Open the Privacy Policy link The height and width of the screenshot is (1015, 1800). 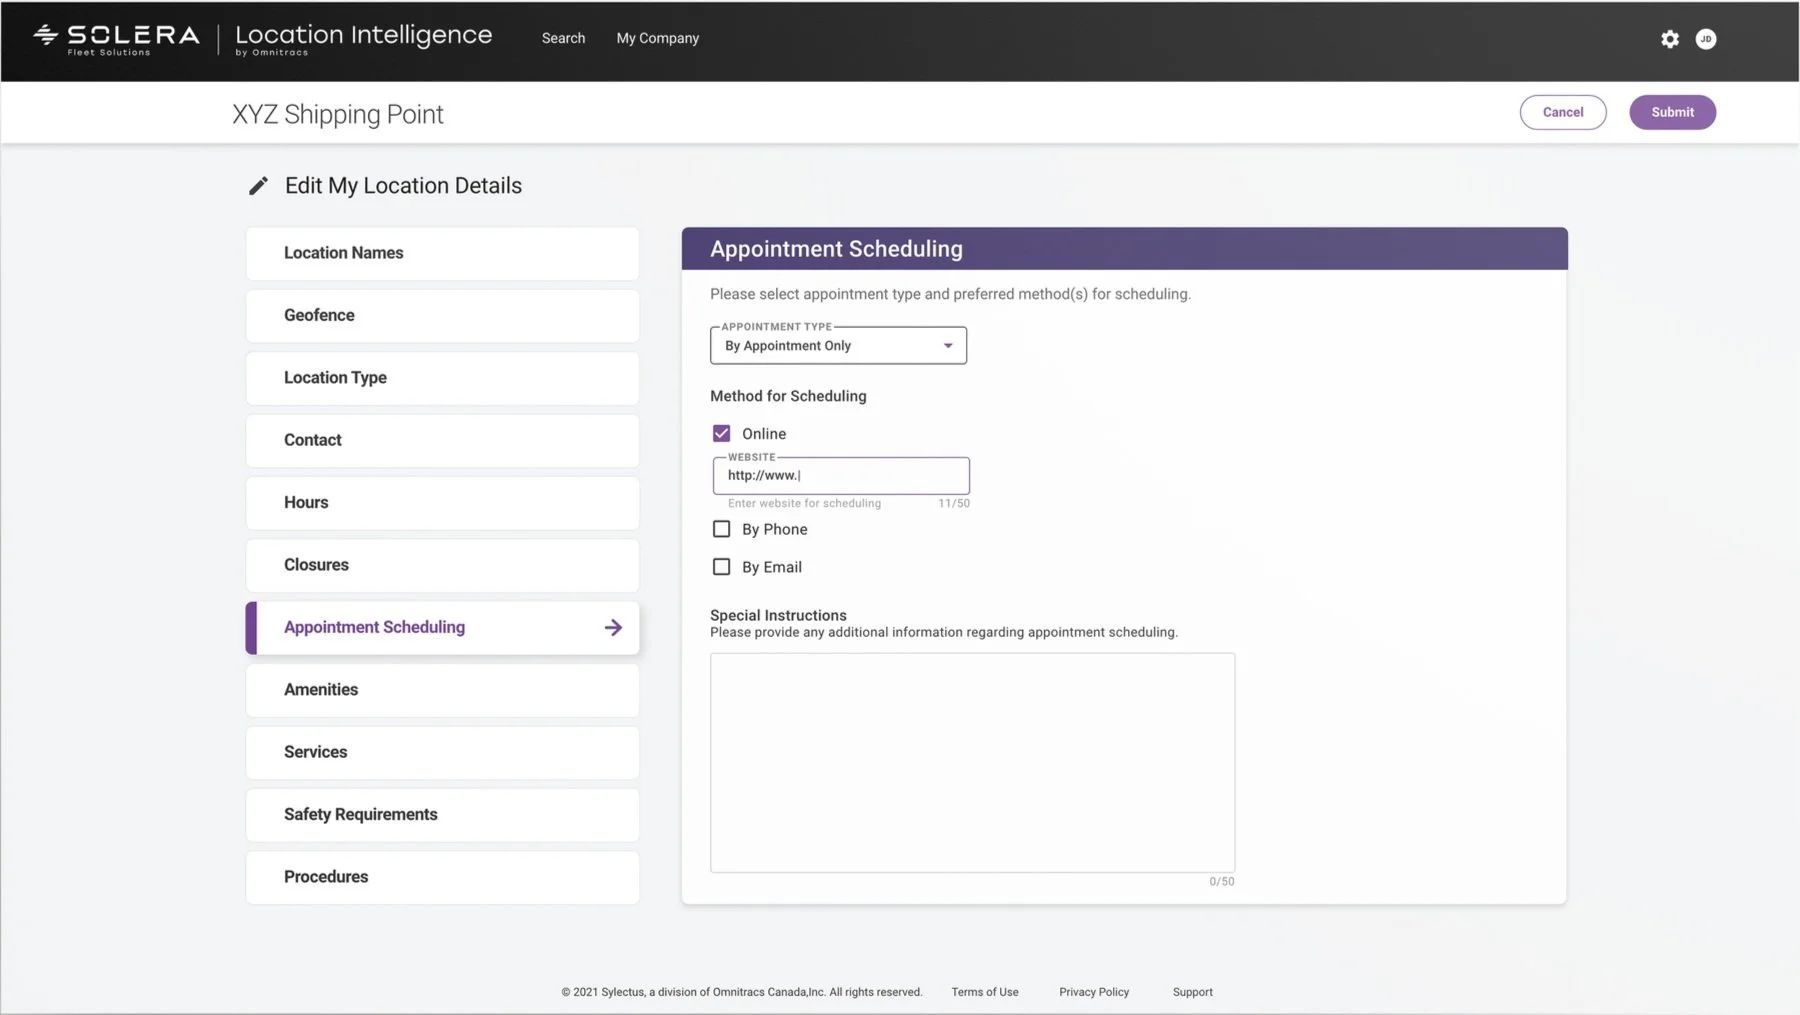pyautogui.click(x=1094, y=992)
